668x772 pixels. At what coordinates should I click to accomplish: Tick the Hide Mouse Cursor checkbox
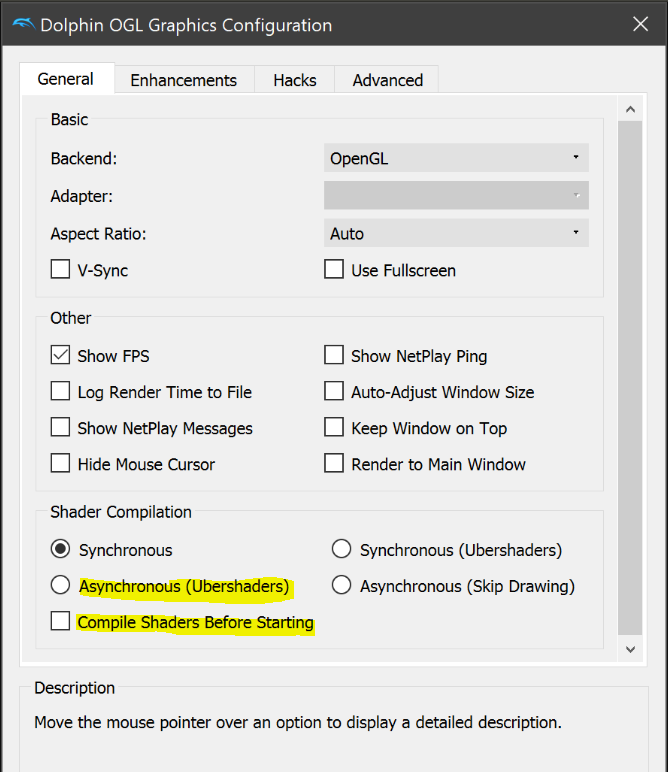click(61, 464)
